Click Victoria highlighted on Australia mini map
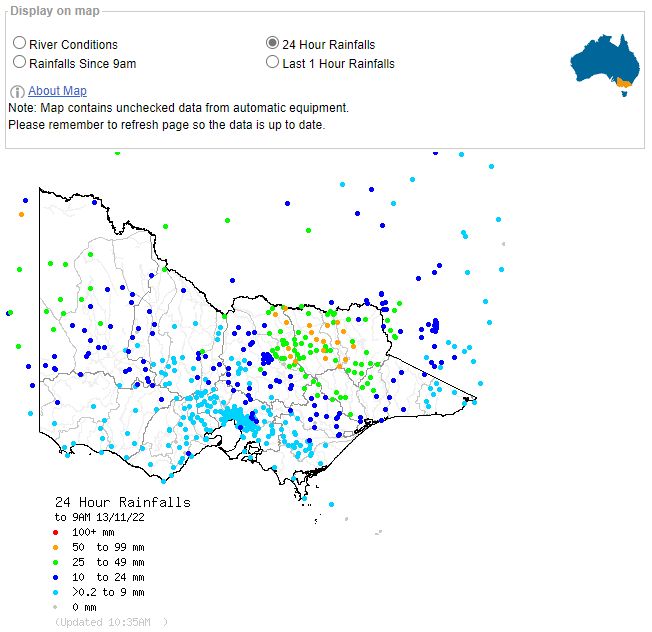This screenshot has width=652, height=632. coord(623,83)
